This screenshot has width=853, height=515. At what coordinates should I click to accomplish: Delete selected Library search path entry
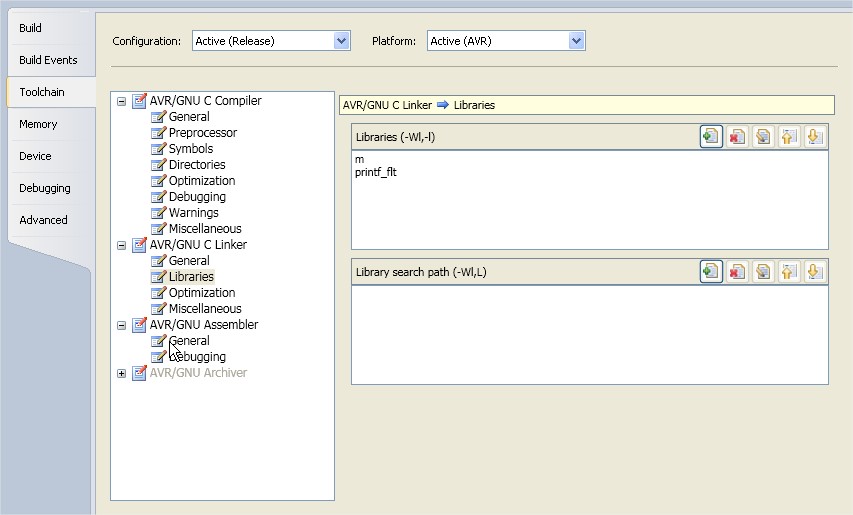coord(737,271)
